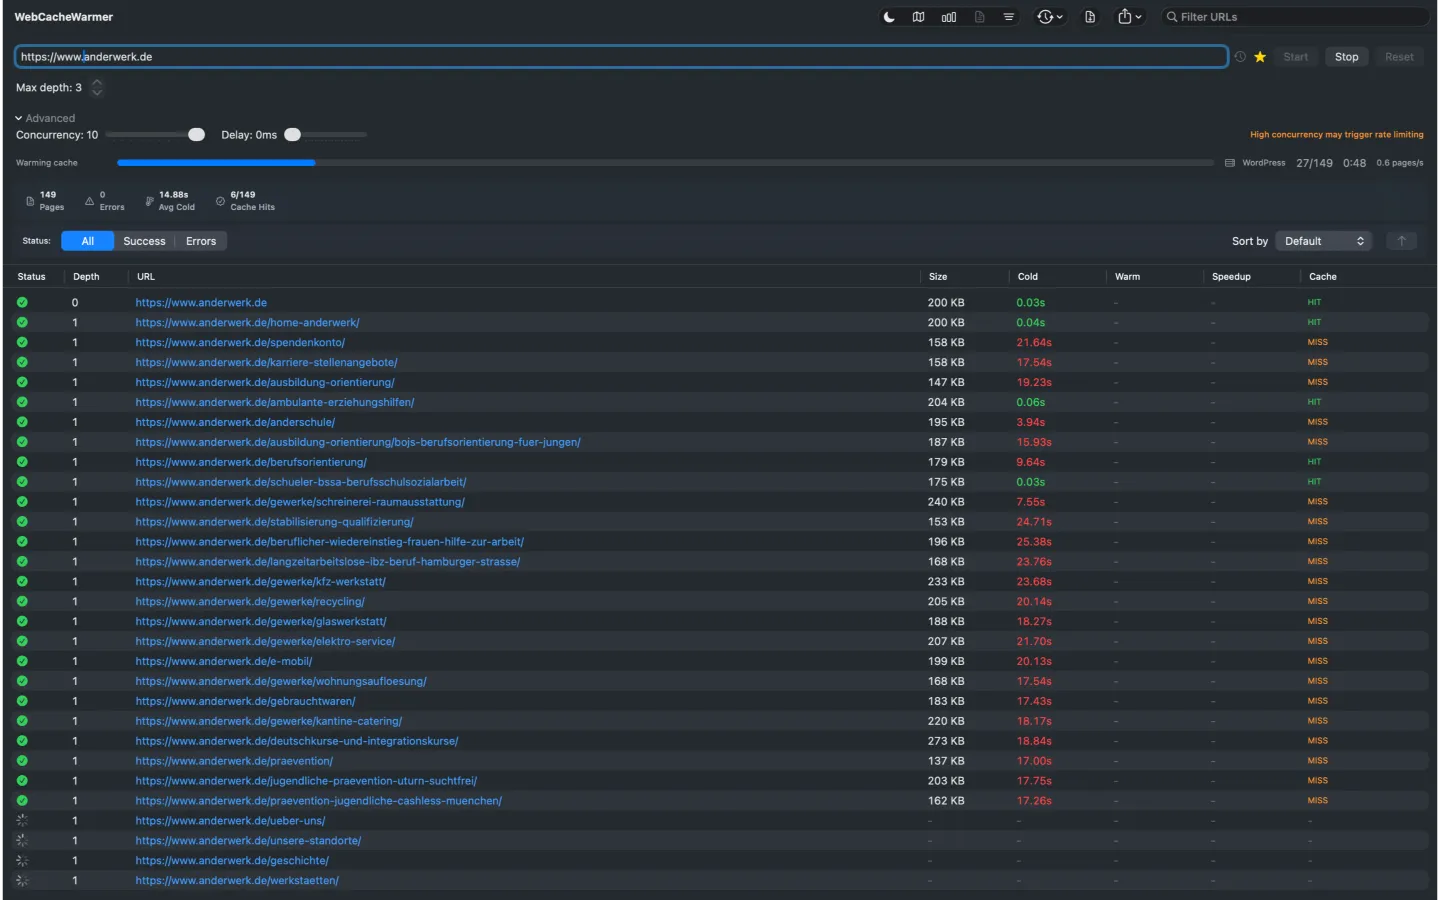Bookmark the URL with the star icon

tap(1260, 57)
